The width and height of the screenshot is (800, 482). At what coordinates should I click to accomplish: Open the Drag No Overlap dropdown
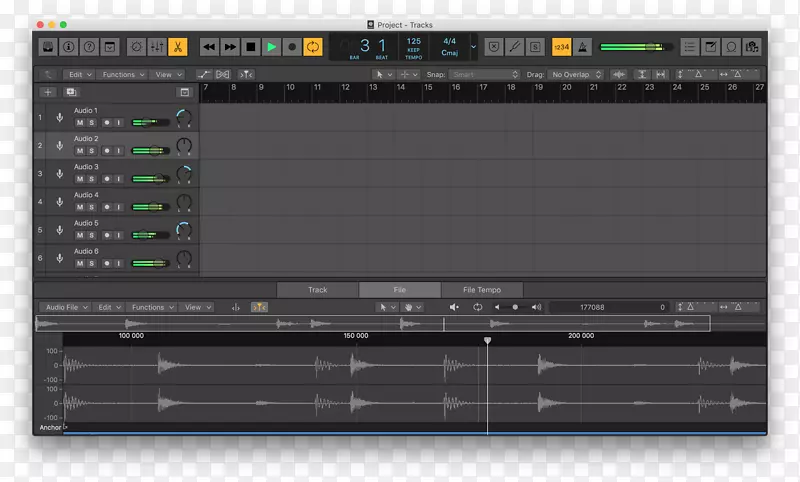point(575,75)
